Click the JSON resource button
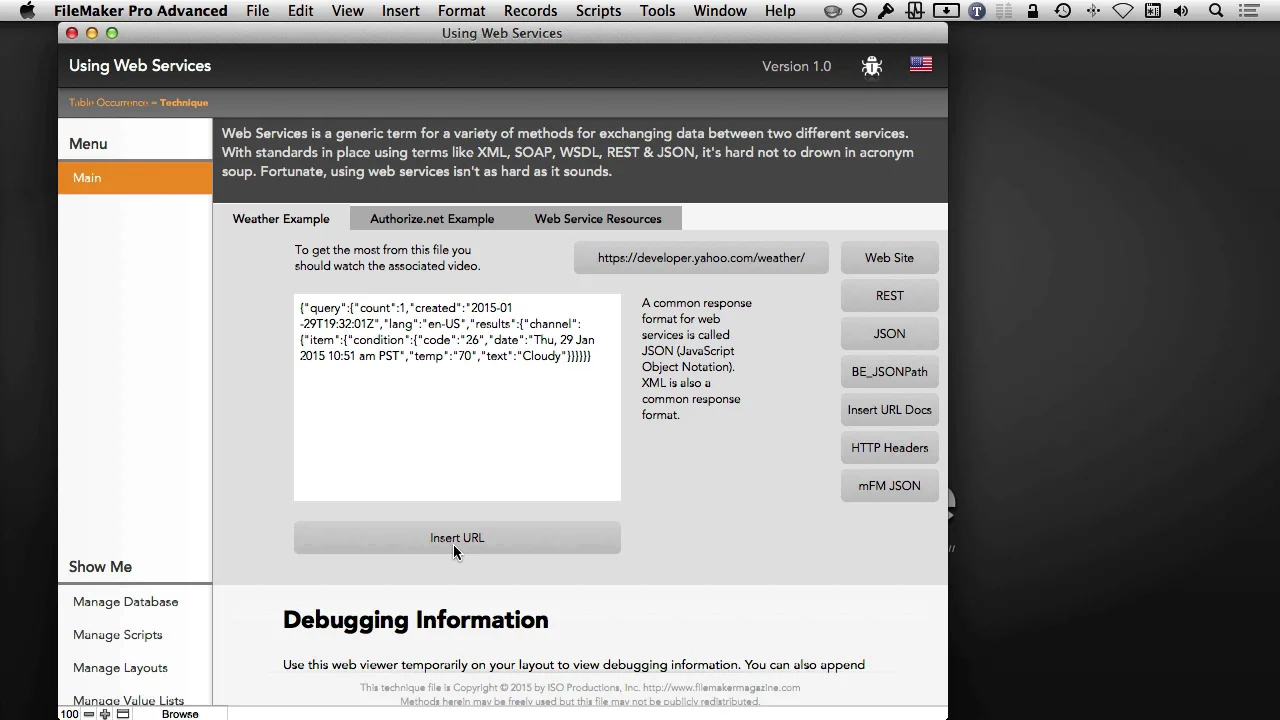 (x=889, y=334)
